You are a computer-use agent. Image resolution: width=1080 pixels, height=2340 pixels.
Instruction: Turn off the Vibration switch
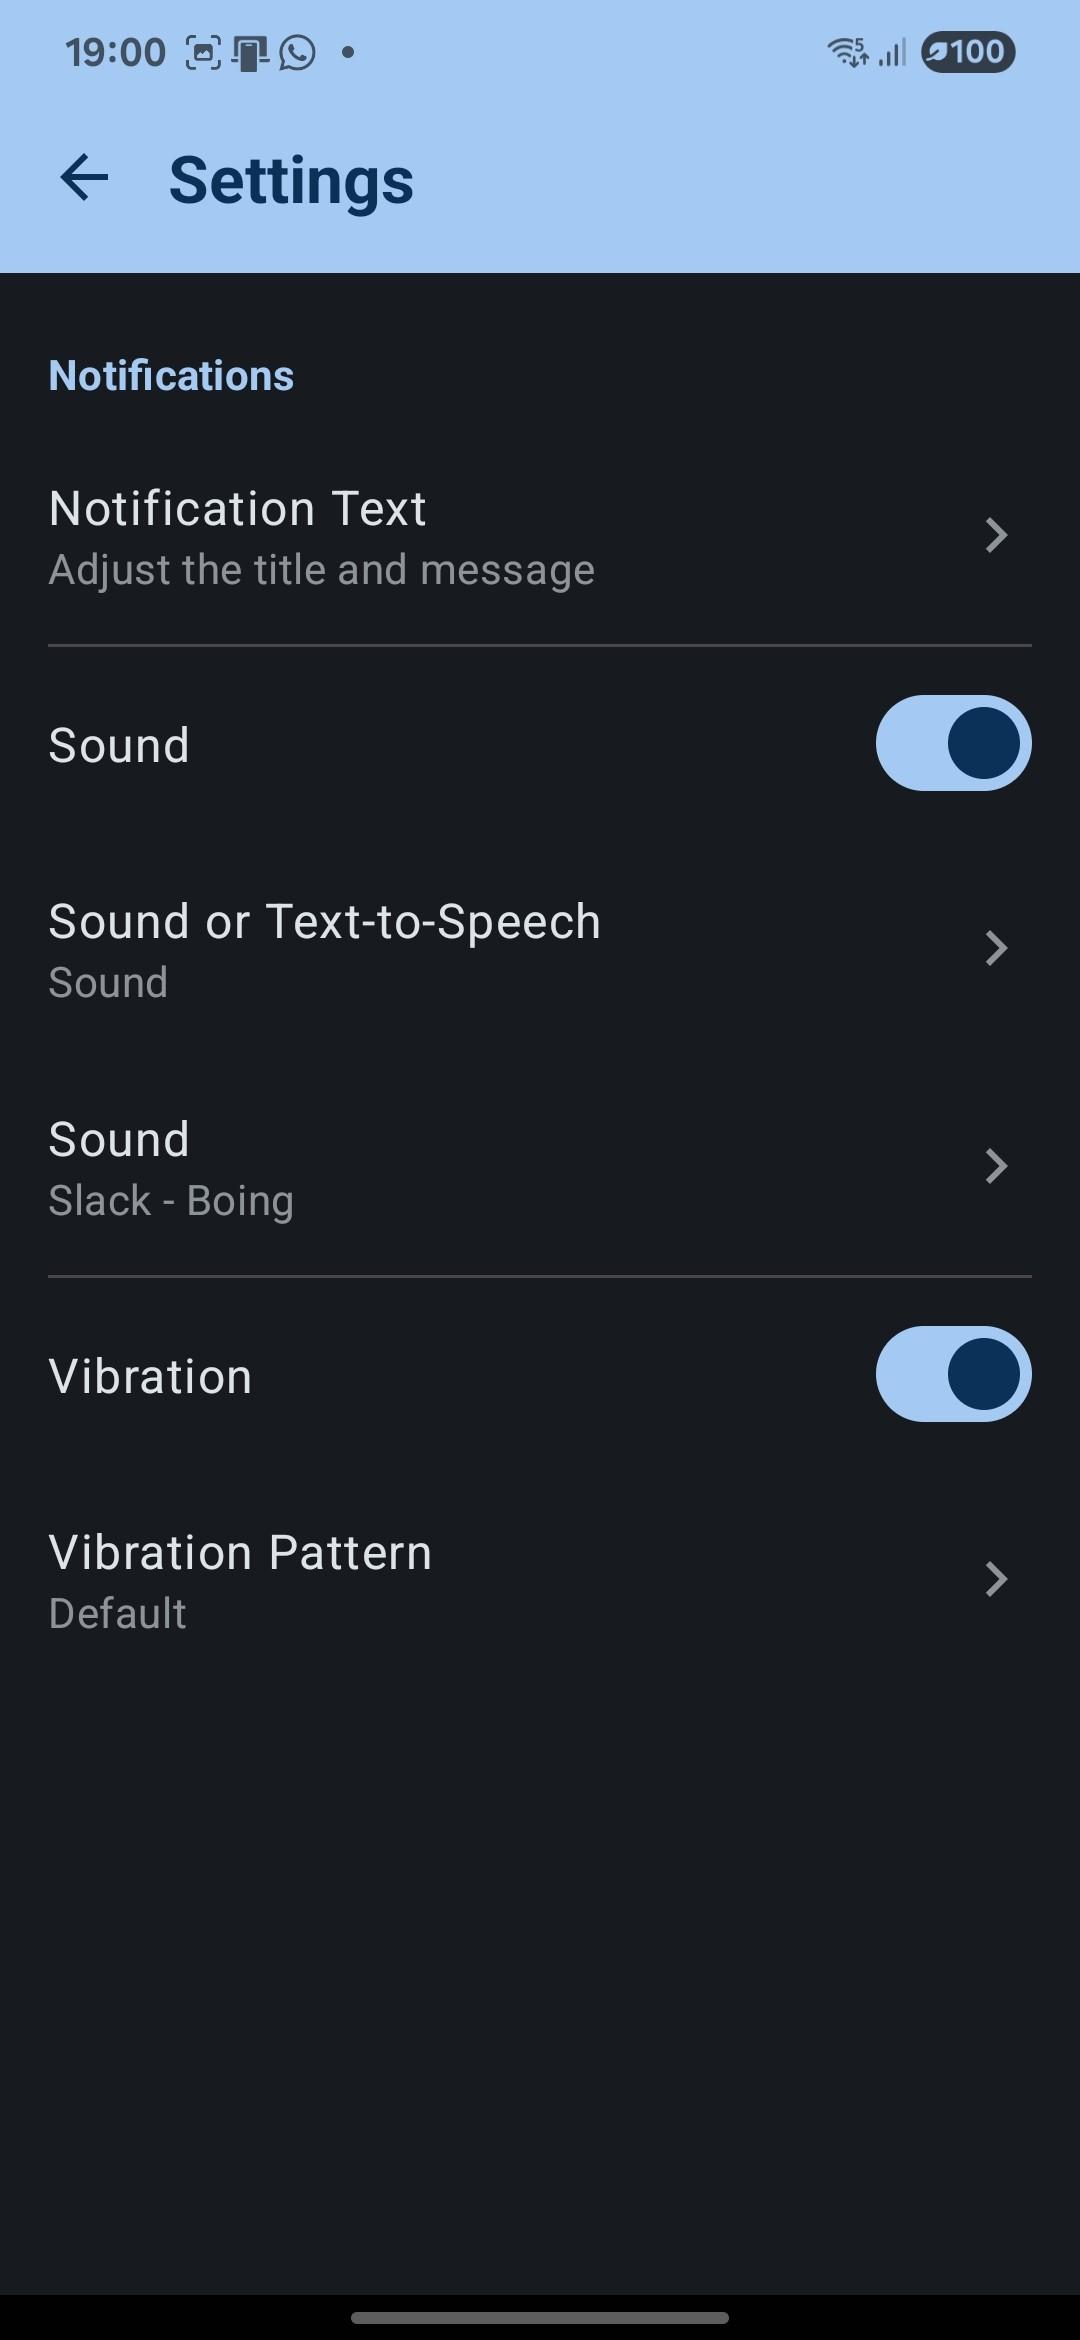tap(953, 1374)
